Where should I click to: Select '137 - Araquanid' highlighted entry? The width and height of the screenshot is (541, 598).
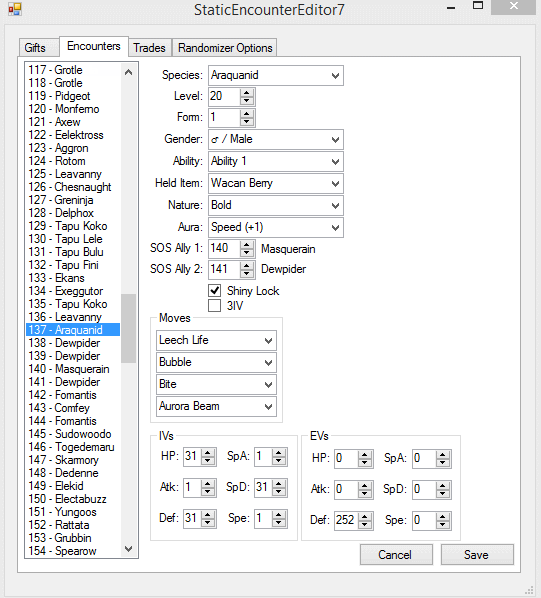(x=73, y=330)
